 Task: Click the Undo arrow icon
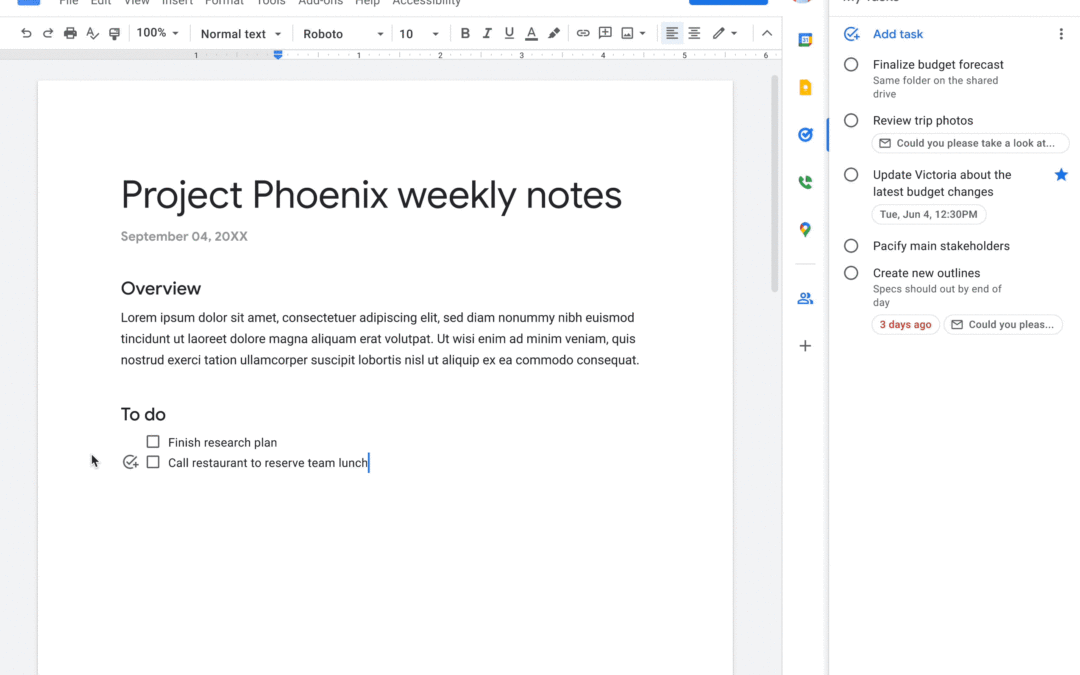tap(26, 33)
